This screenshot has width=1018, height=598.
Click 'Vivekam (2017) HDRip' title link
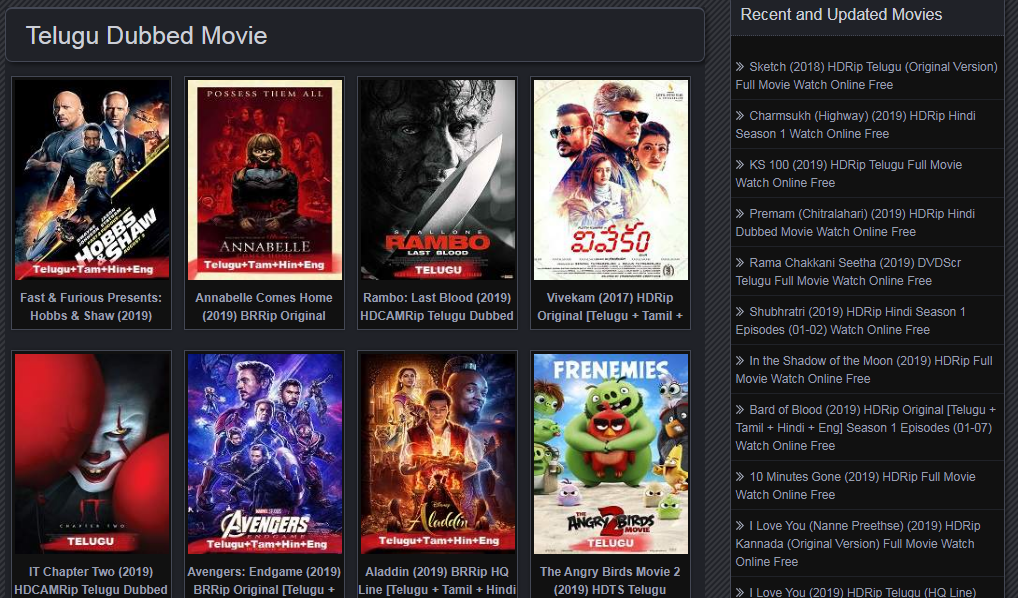click(x=610, y=306)
